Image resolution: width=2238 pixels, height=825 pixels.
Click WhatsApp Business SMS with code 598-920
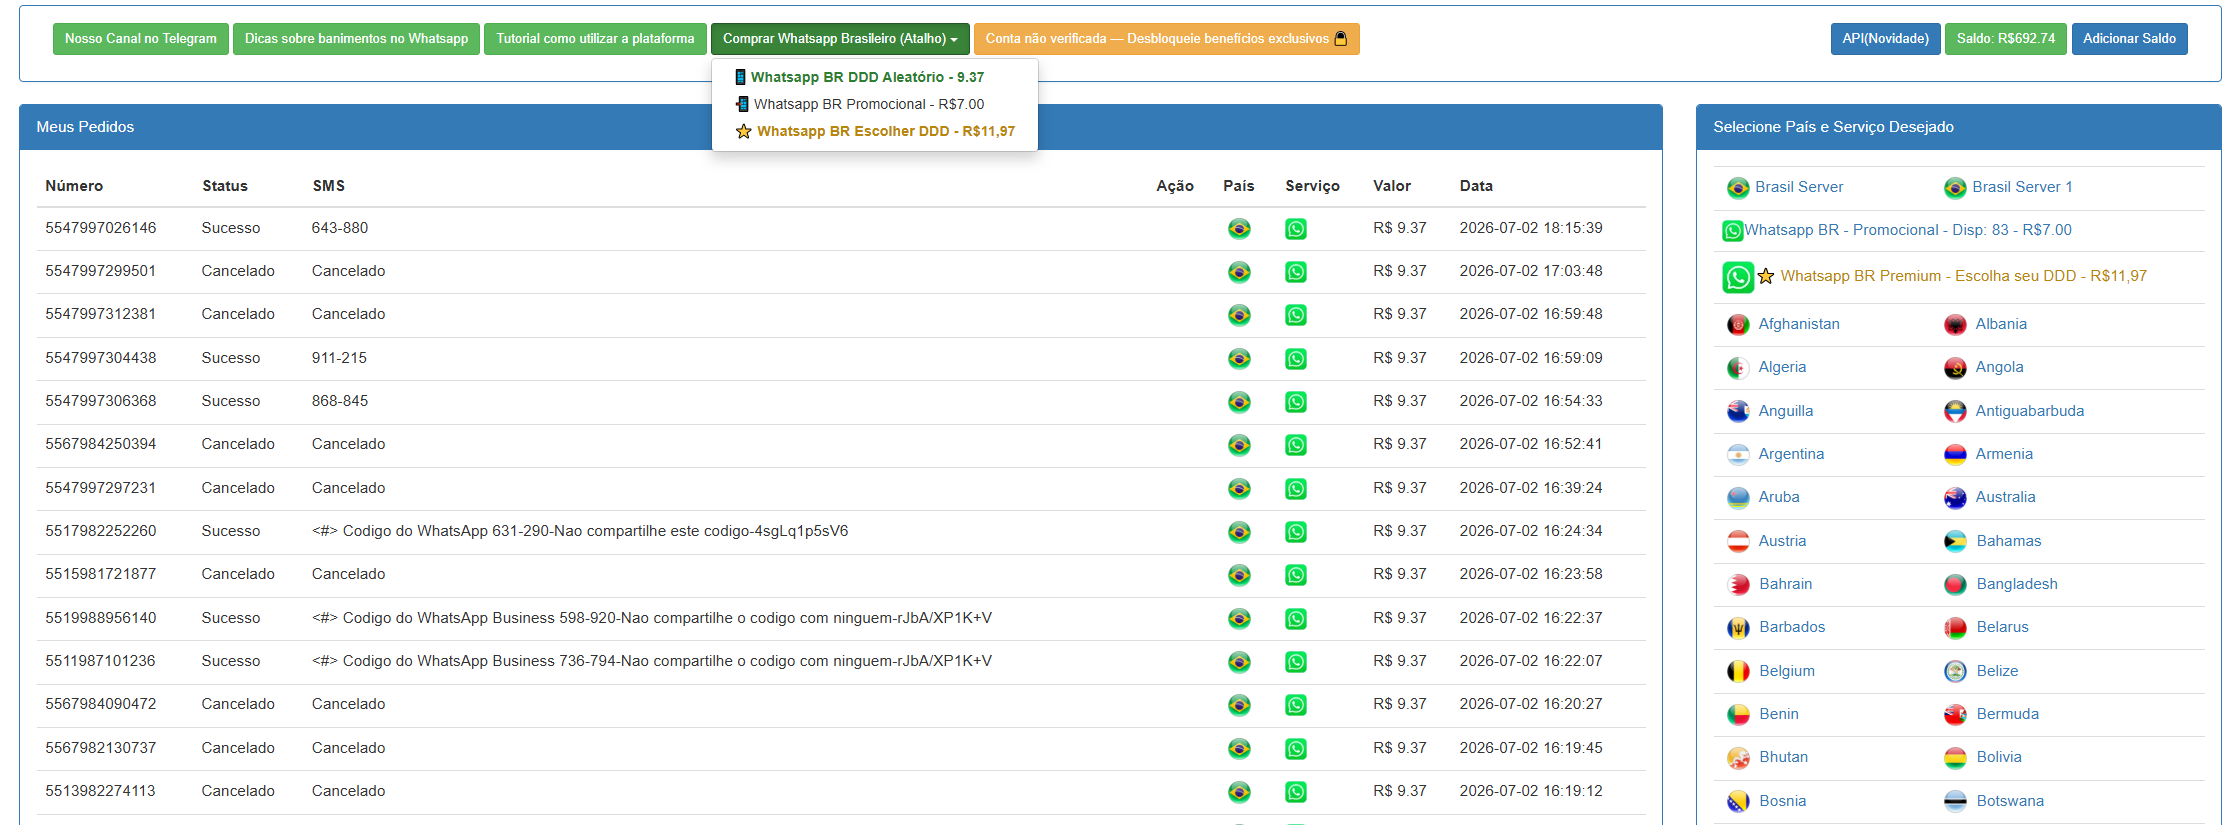click(652, 618)
